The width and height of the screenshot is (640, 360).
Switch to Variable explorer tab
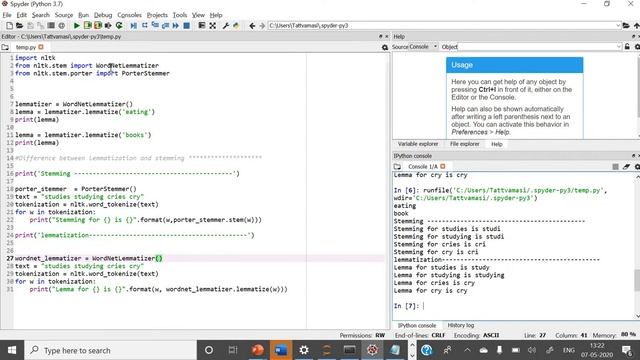click(418, 144)
